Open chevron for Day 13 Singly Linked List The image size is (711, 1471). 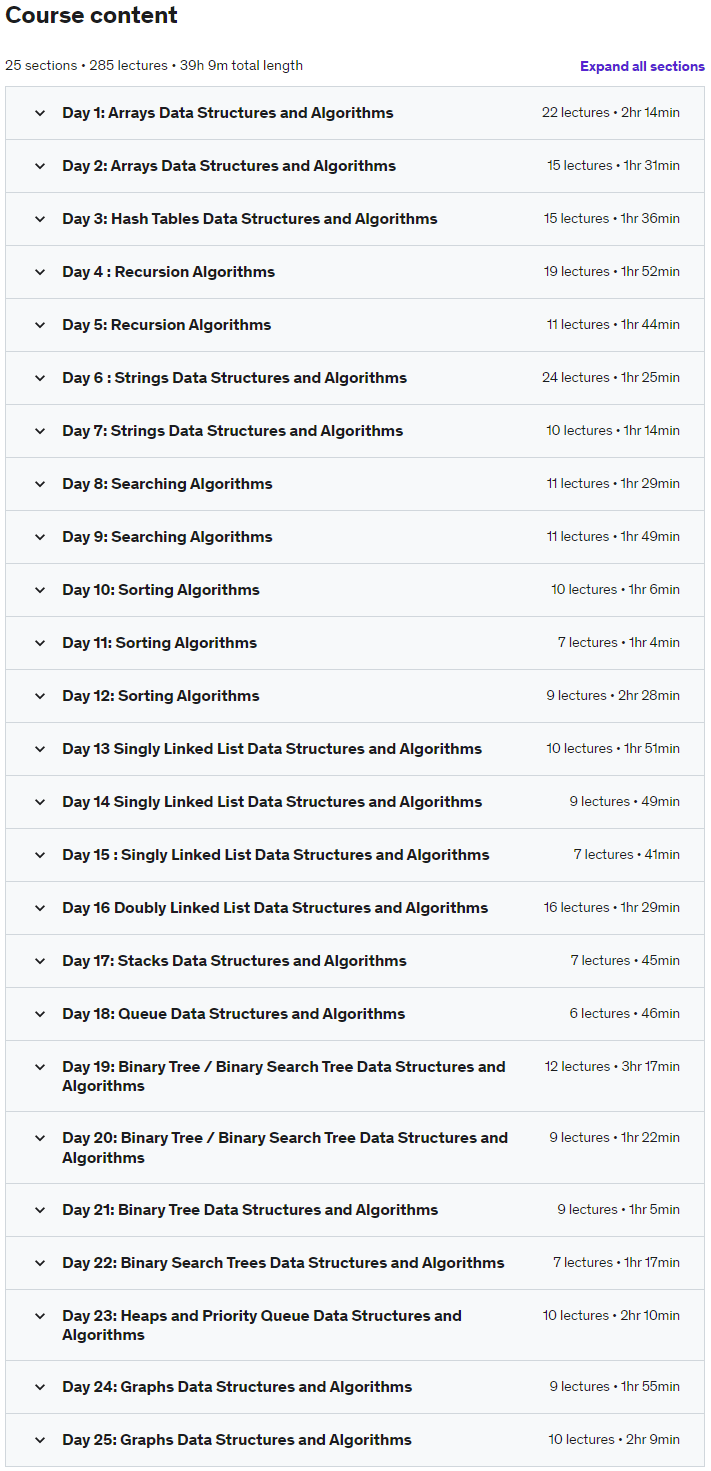tap(40, 749)
